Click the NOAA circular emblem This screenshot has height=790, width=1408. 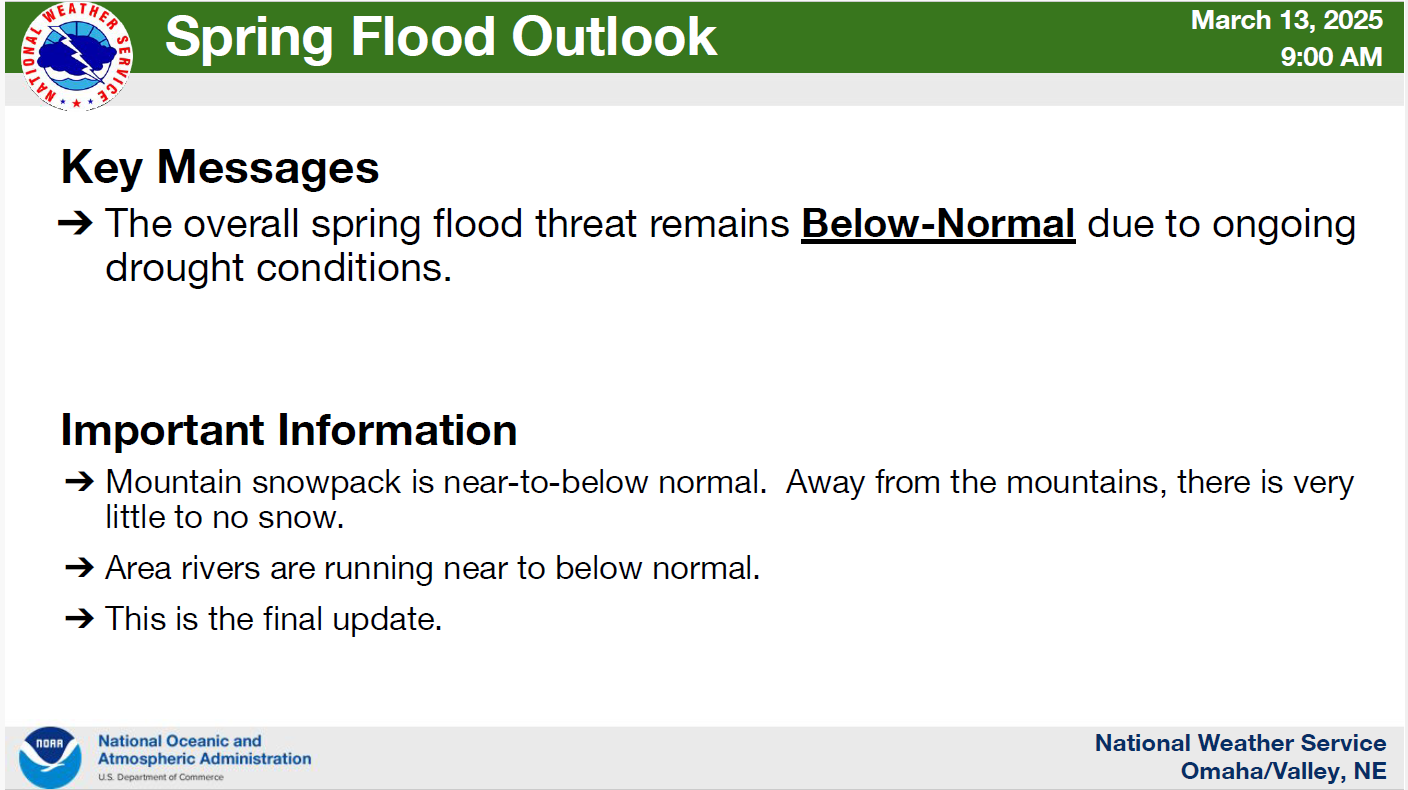pyautogui.click(x=50, y=758)
